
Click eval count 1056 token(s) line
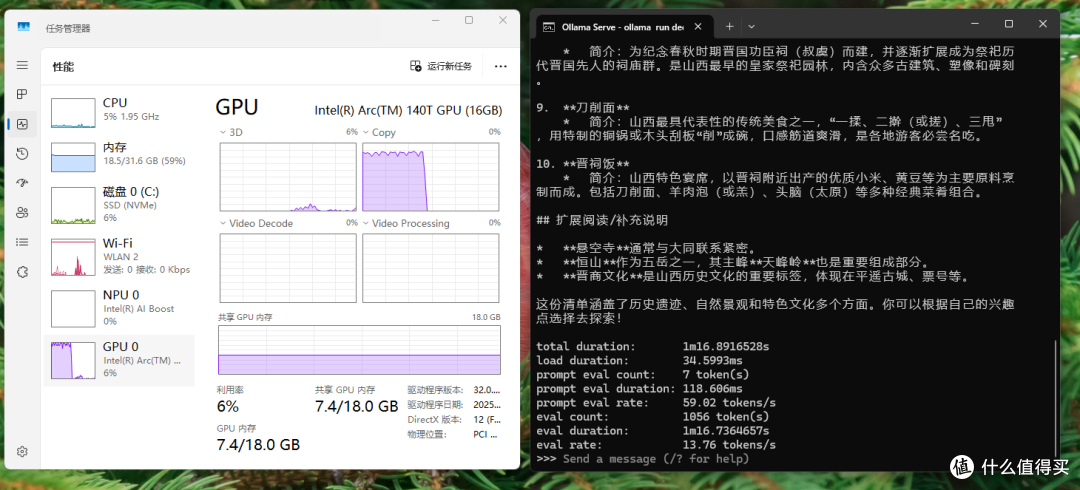coord(653,416)
